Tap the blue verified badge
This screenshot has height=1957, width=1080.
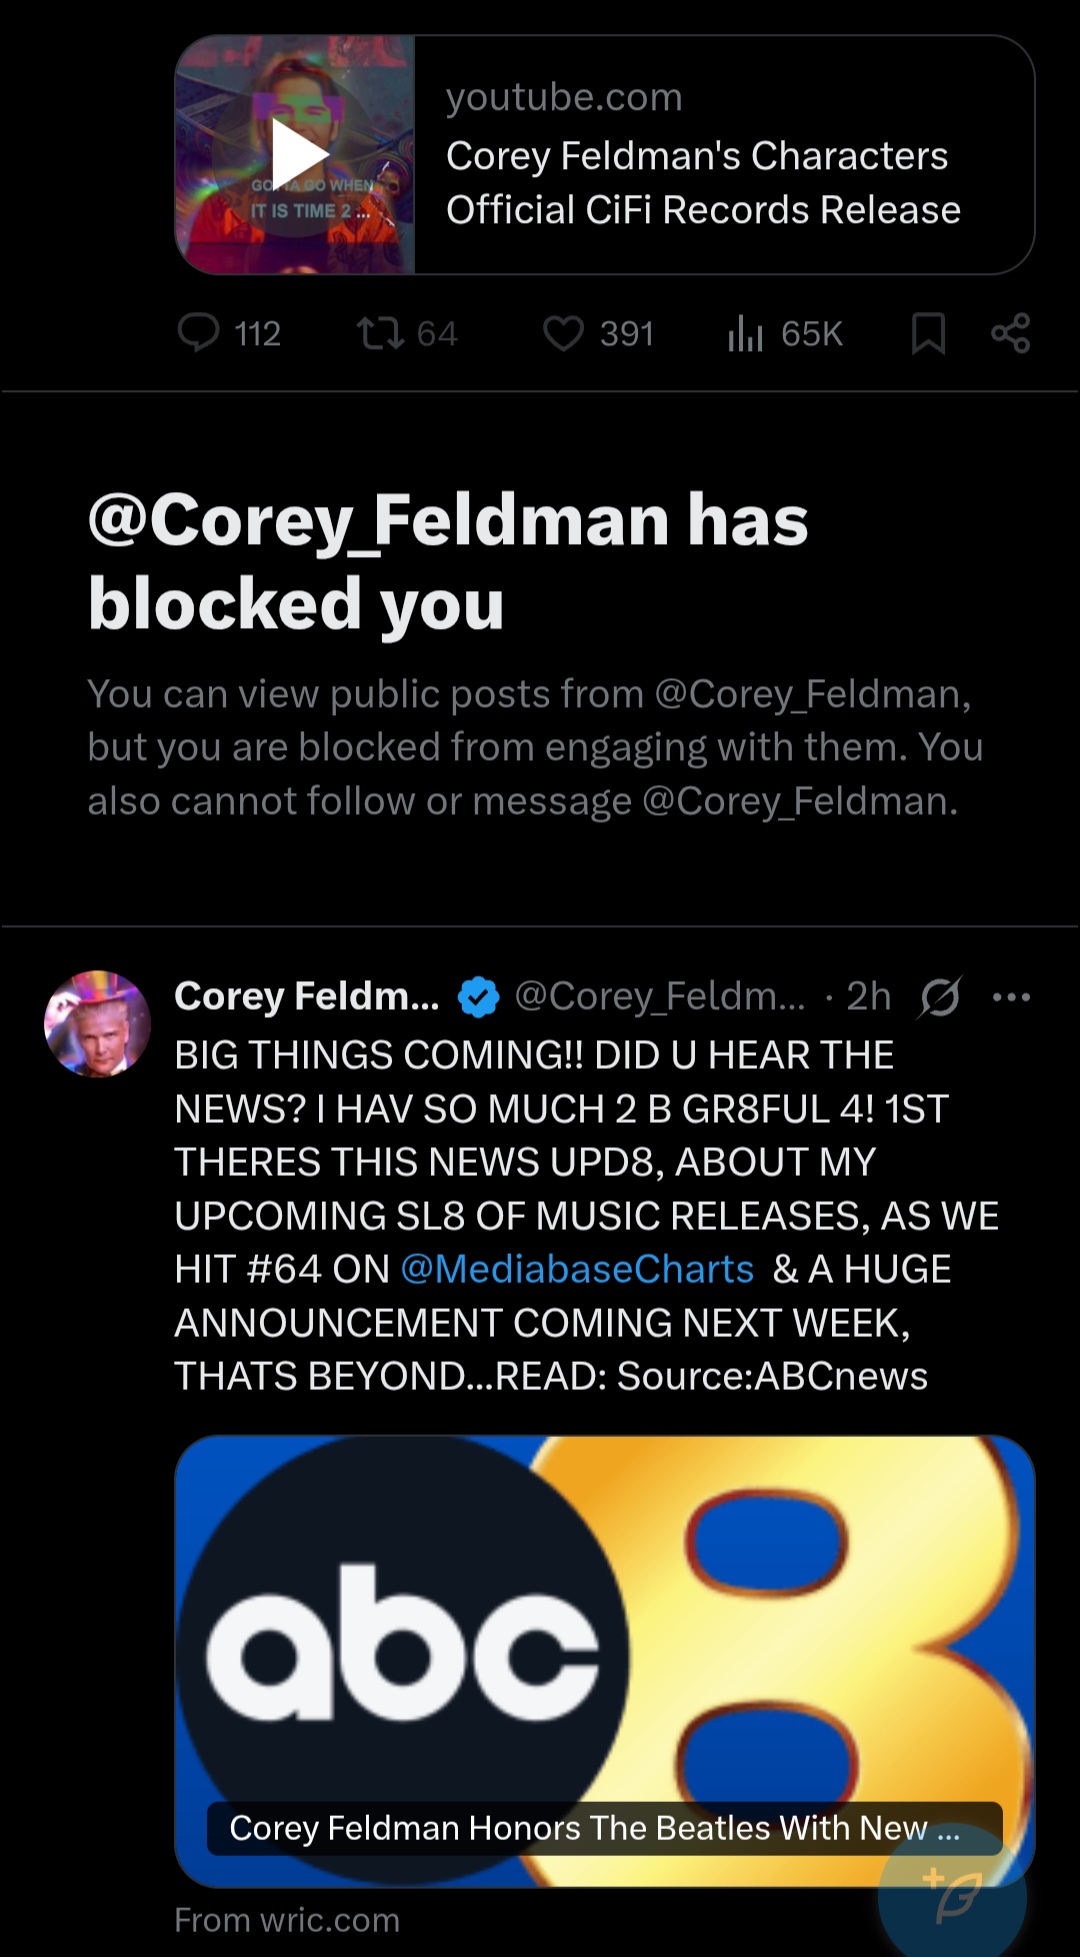[478, 996]
